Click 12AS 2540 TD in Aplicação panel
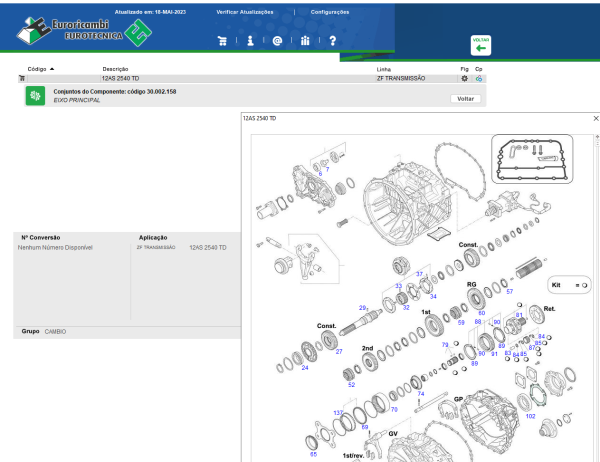This screenshot has height=462, width=600. click(208, 248)
